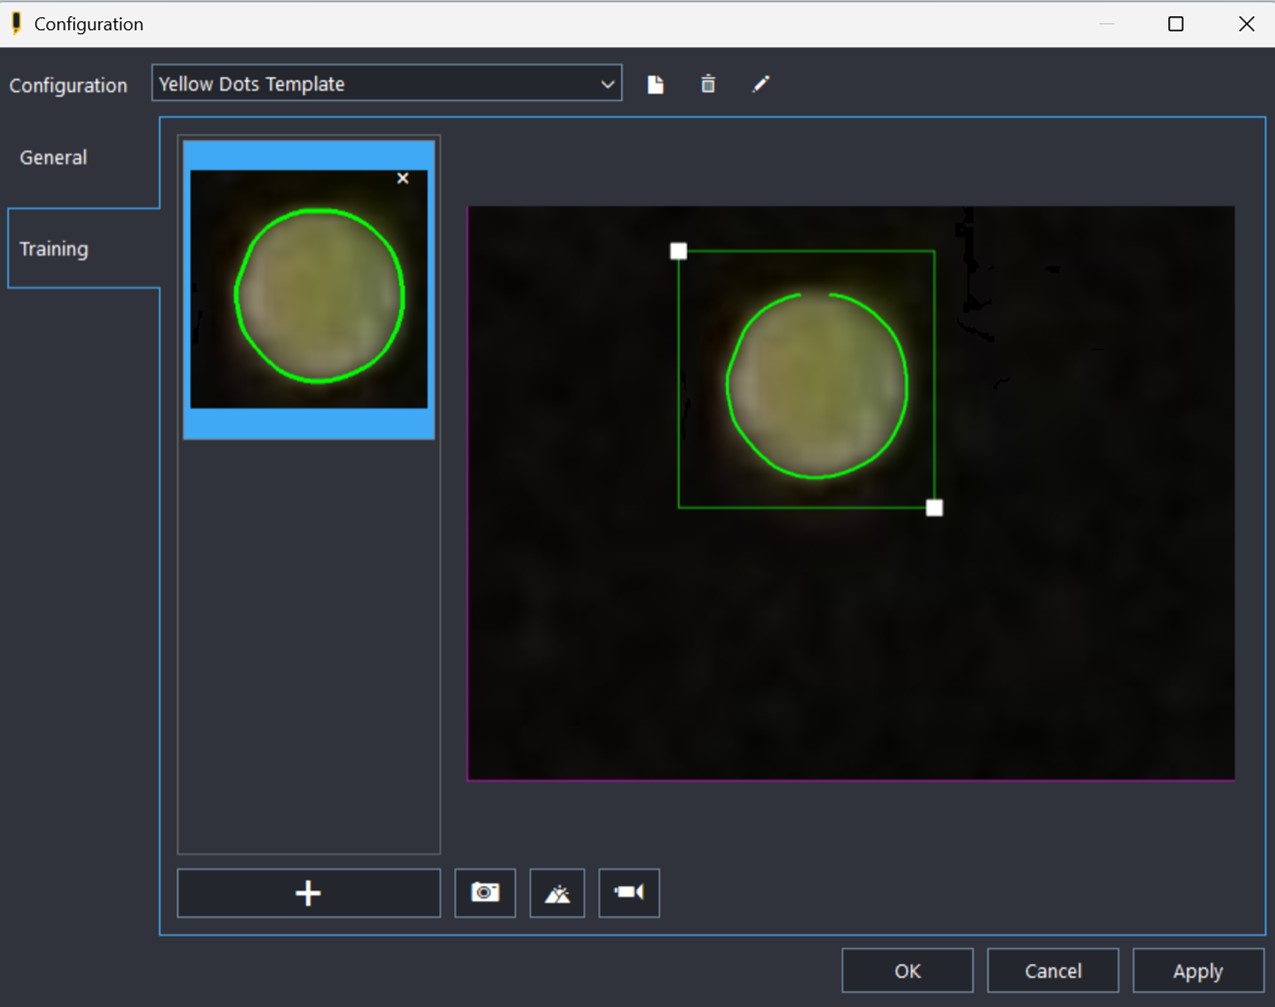
Task: Load an image using the landscape icon
Action: point(557,893)
